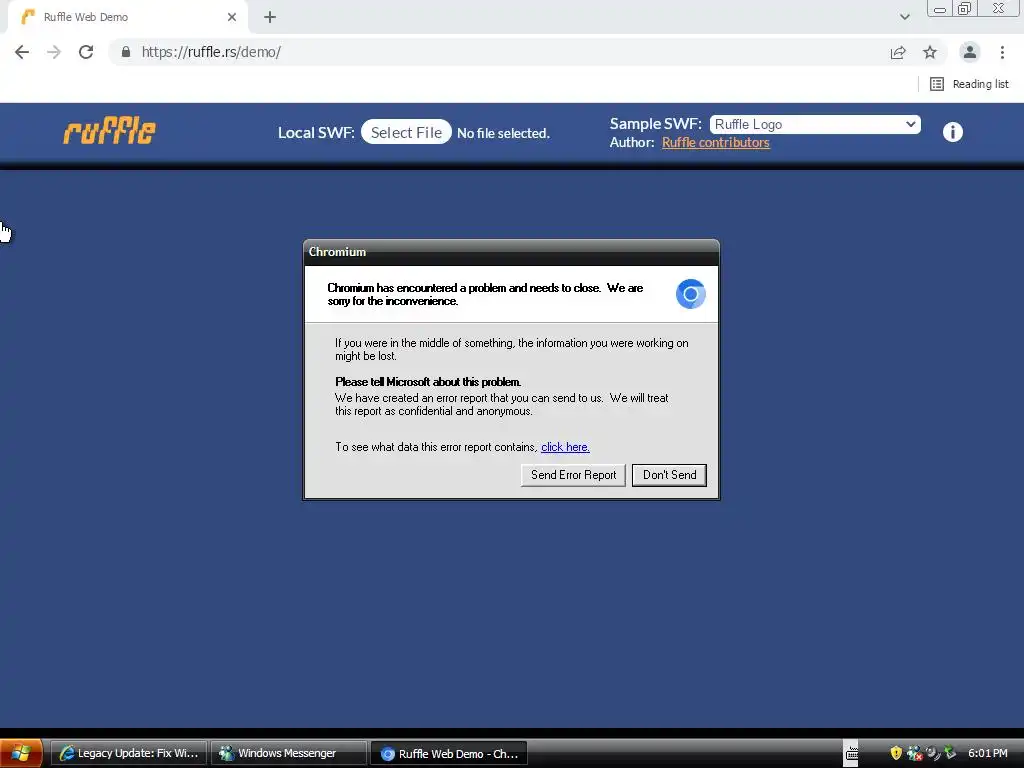The image size is (1024, 768).
Task: Click the Select File button
Action: pyautogui.click(x=406, y=133)
